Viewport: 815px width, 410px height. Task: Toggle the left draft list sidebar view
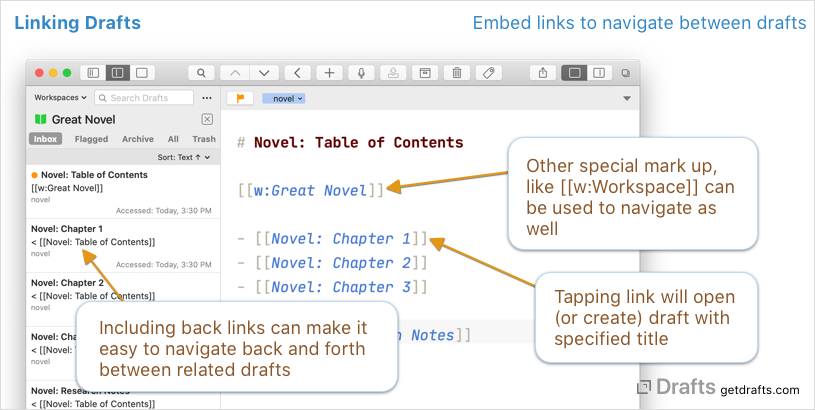point(93,73)
